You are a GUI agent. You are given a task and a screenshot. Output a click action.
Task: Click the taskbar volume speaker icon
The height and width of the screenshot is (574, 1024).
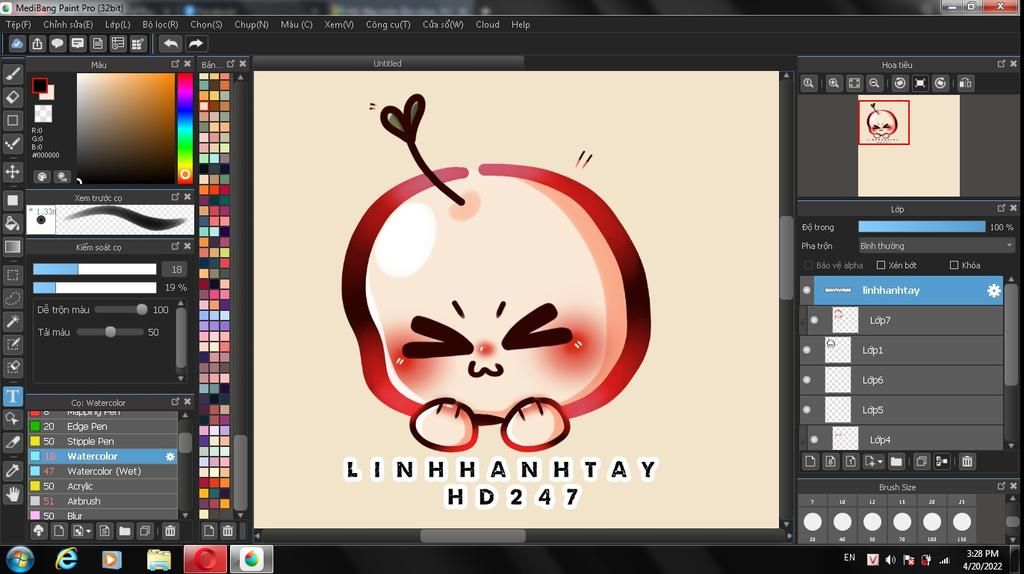890,560
